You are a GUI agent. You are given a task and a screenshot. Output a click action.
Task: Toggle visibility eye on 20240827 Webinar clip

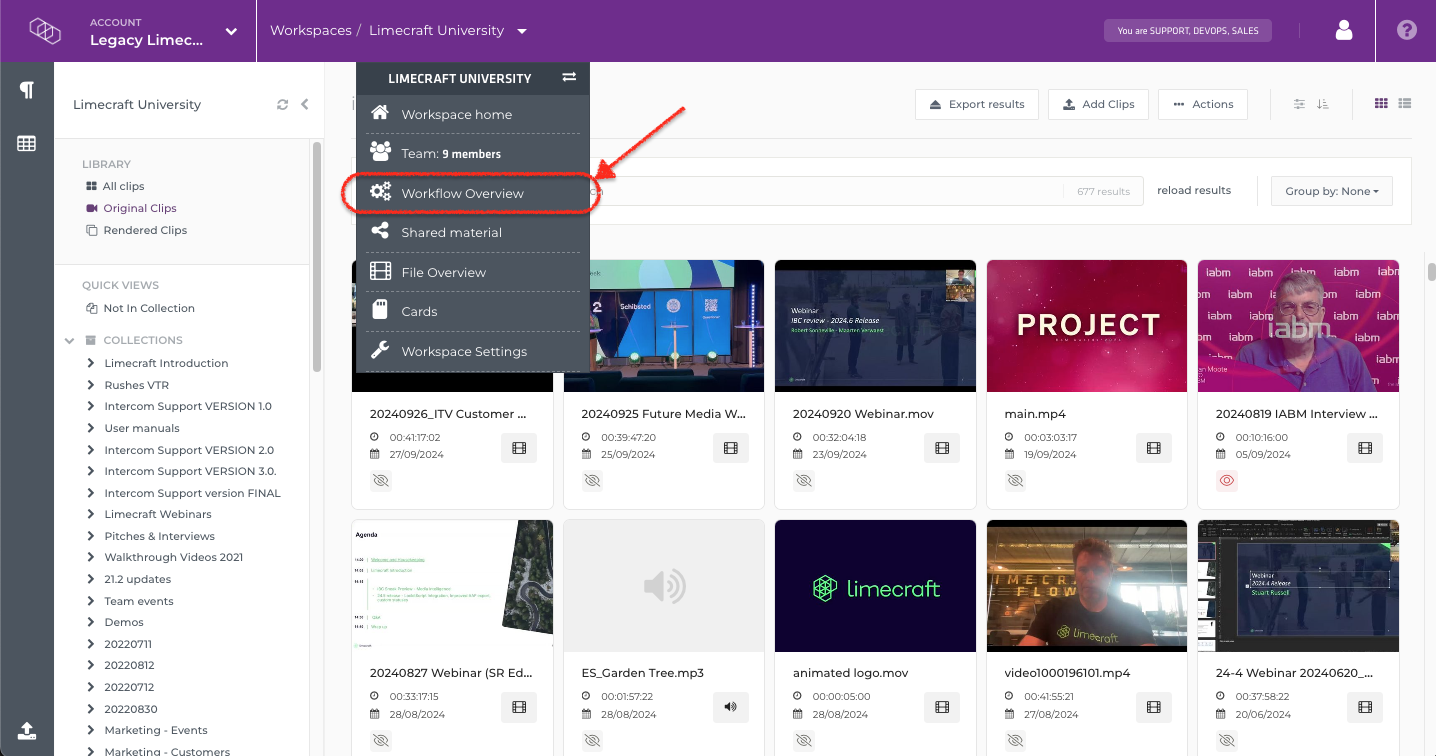(381, 740)
